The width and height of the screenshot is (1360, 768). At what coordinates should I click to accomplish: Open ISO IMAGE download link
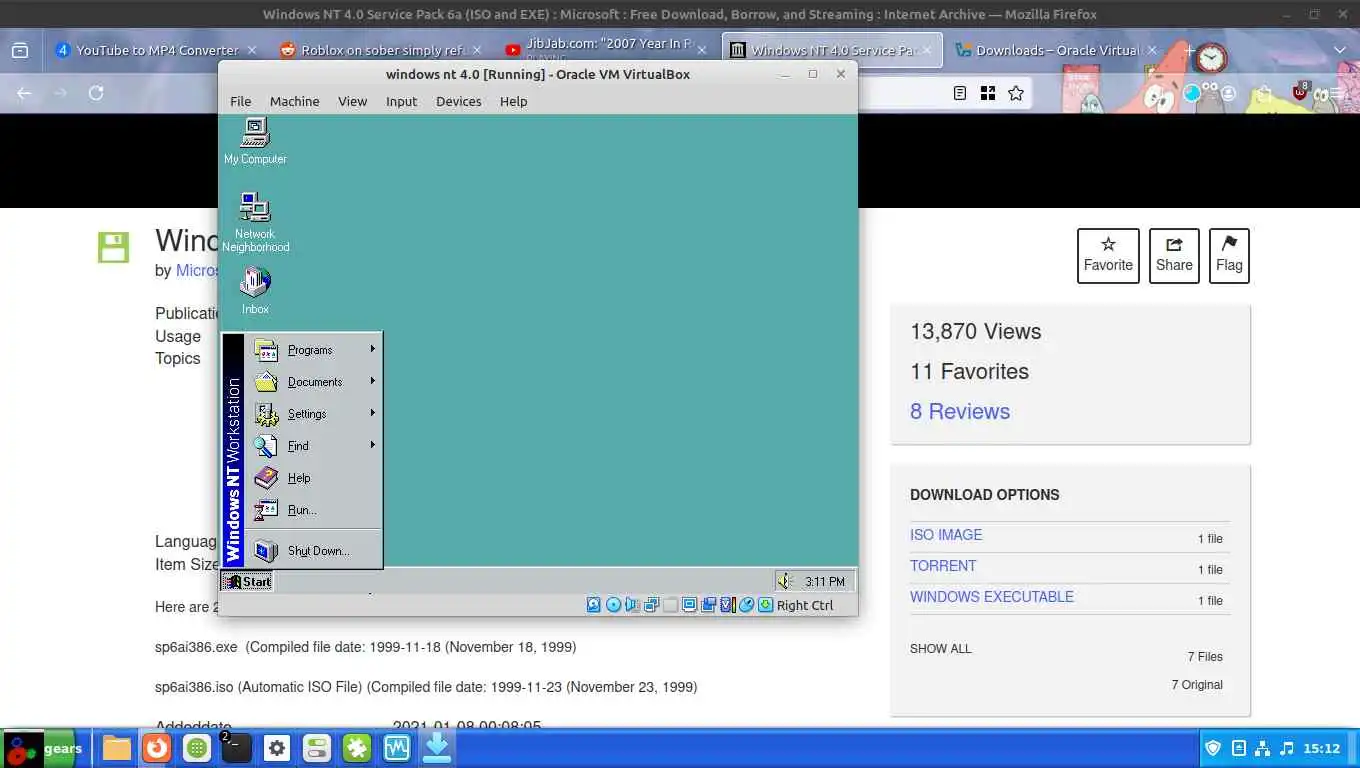point(946,535)
